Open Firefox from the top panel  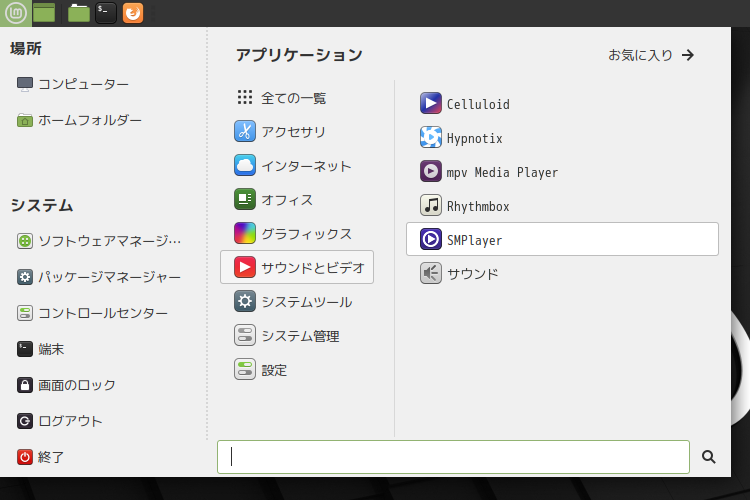click(x=133, y=13)
